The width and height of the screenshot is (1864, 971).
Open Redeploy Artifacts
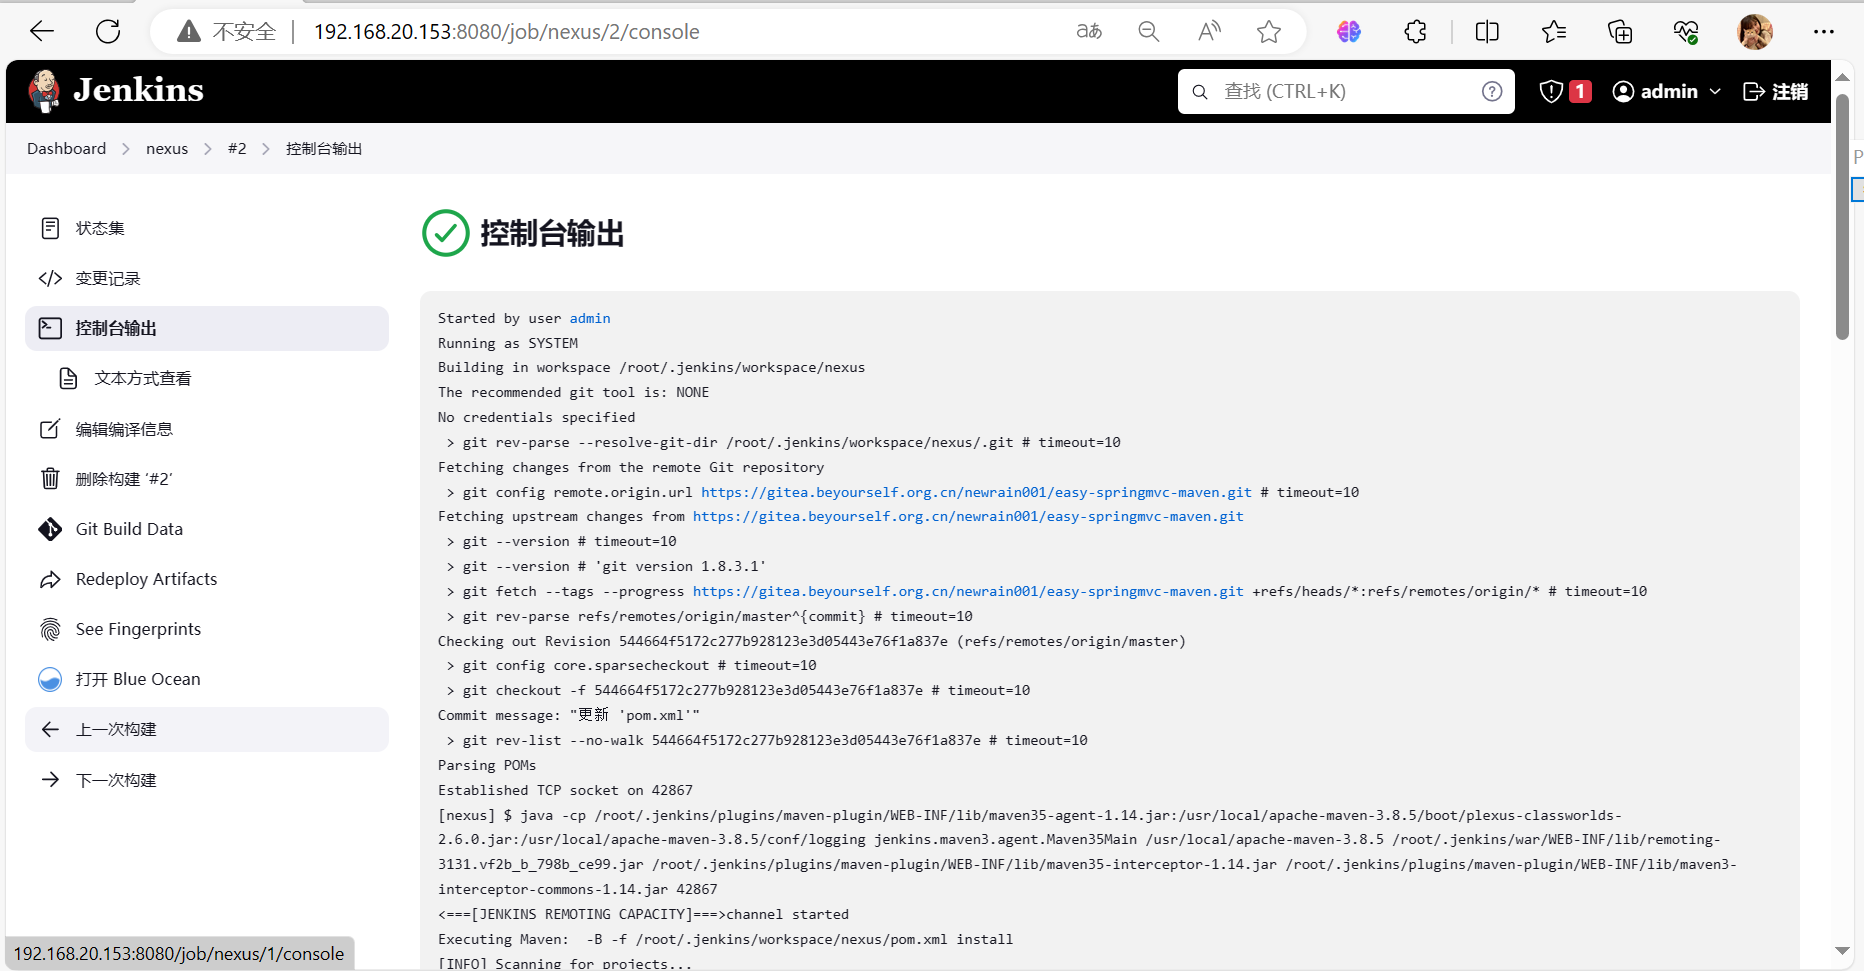(207, 579)
